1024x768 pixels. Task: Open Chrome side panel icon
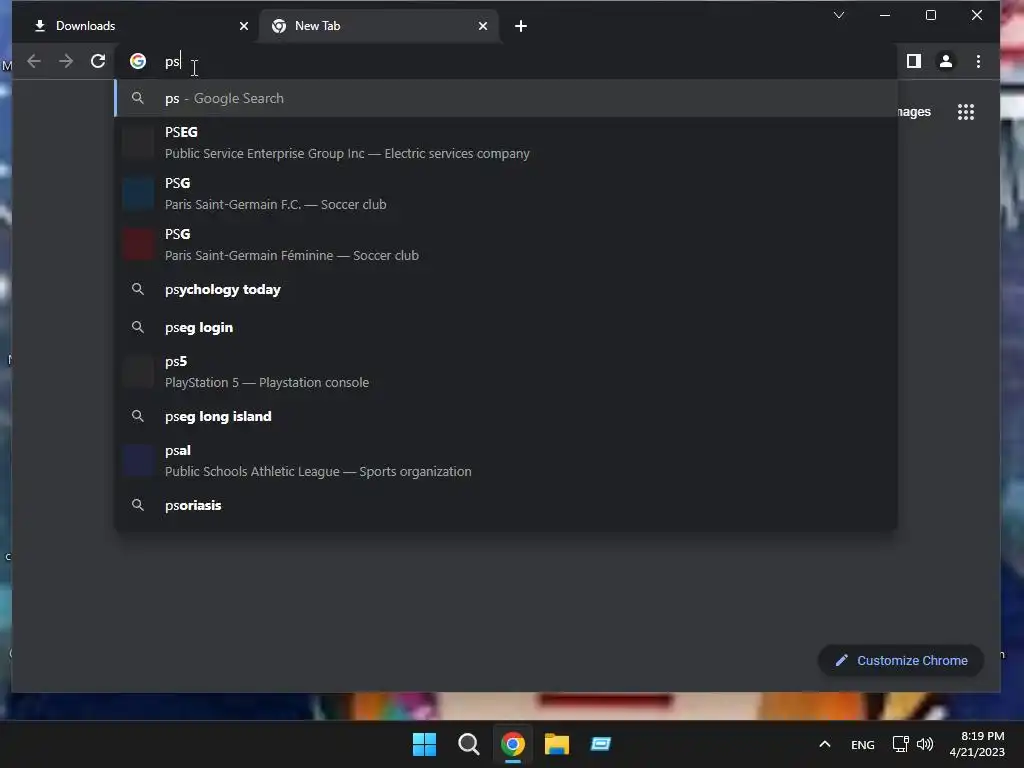(x=914, y=61)
